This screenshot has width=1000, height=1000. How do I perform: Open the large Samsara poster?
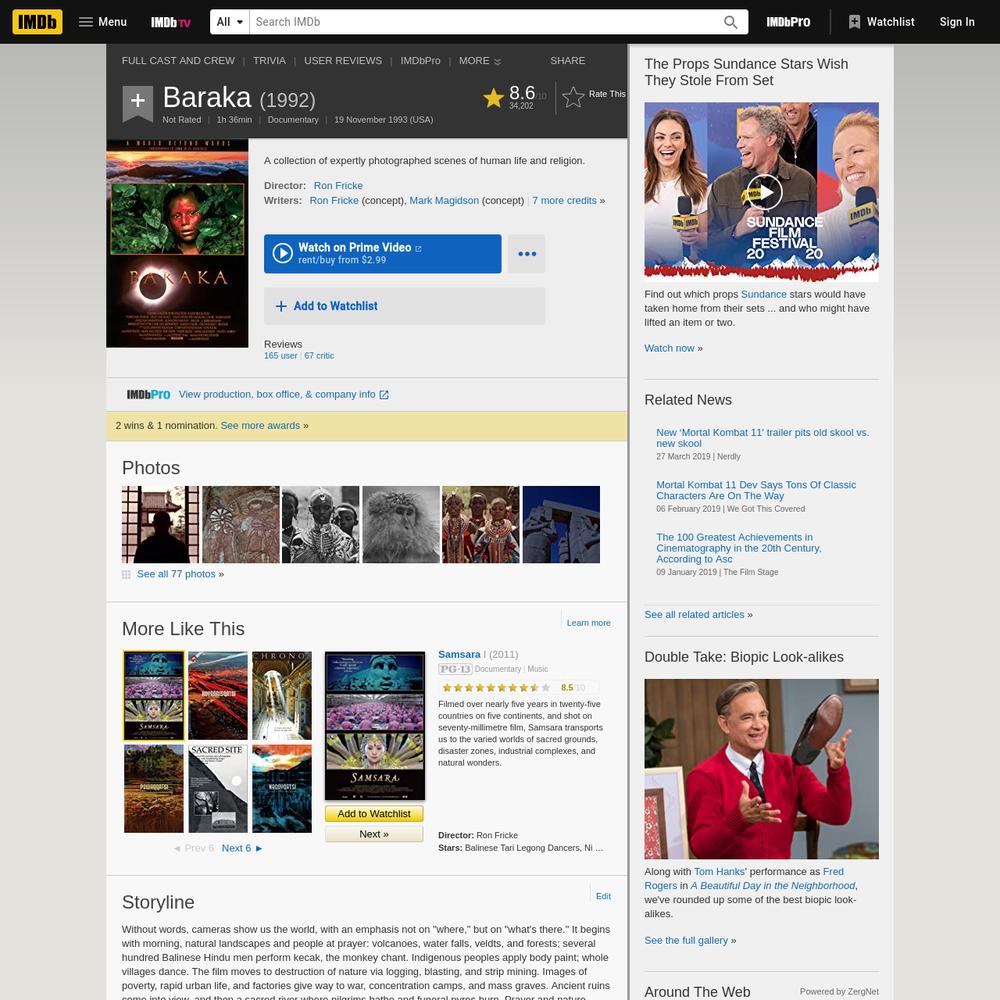point(374,725)
